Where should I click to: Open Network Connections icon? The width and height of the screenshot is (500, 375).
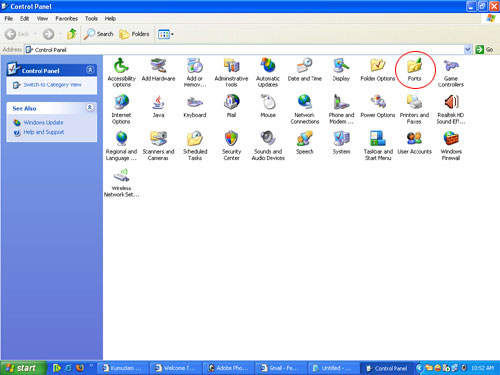(x=305, y=109)
